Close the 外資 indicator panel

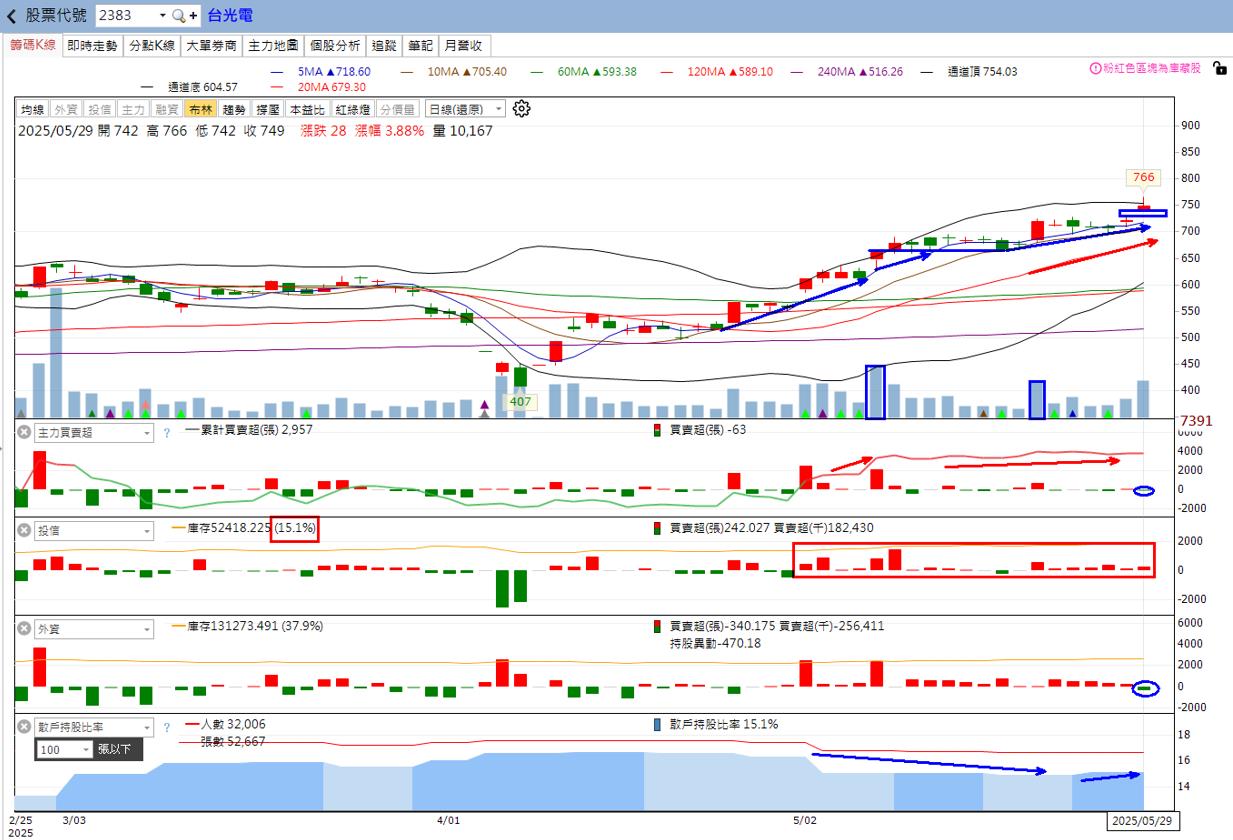tap(23, 629)
